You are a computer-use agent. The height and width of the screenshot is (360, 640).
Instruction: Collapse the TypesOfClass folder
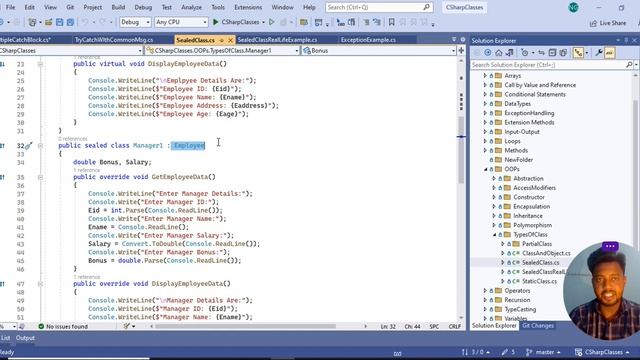pos(494,235)
